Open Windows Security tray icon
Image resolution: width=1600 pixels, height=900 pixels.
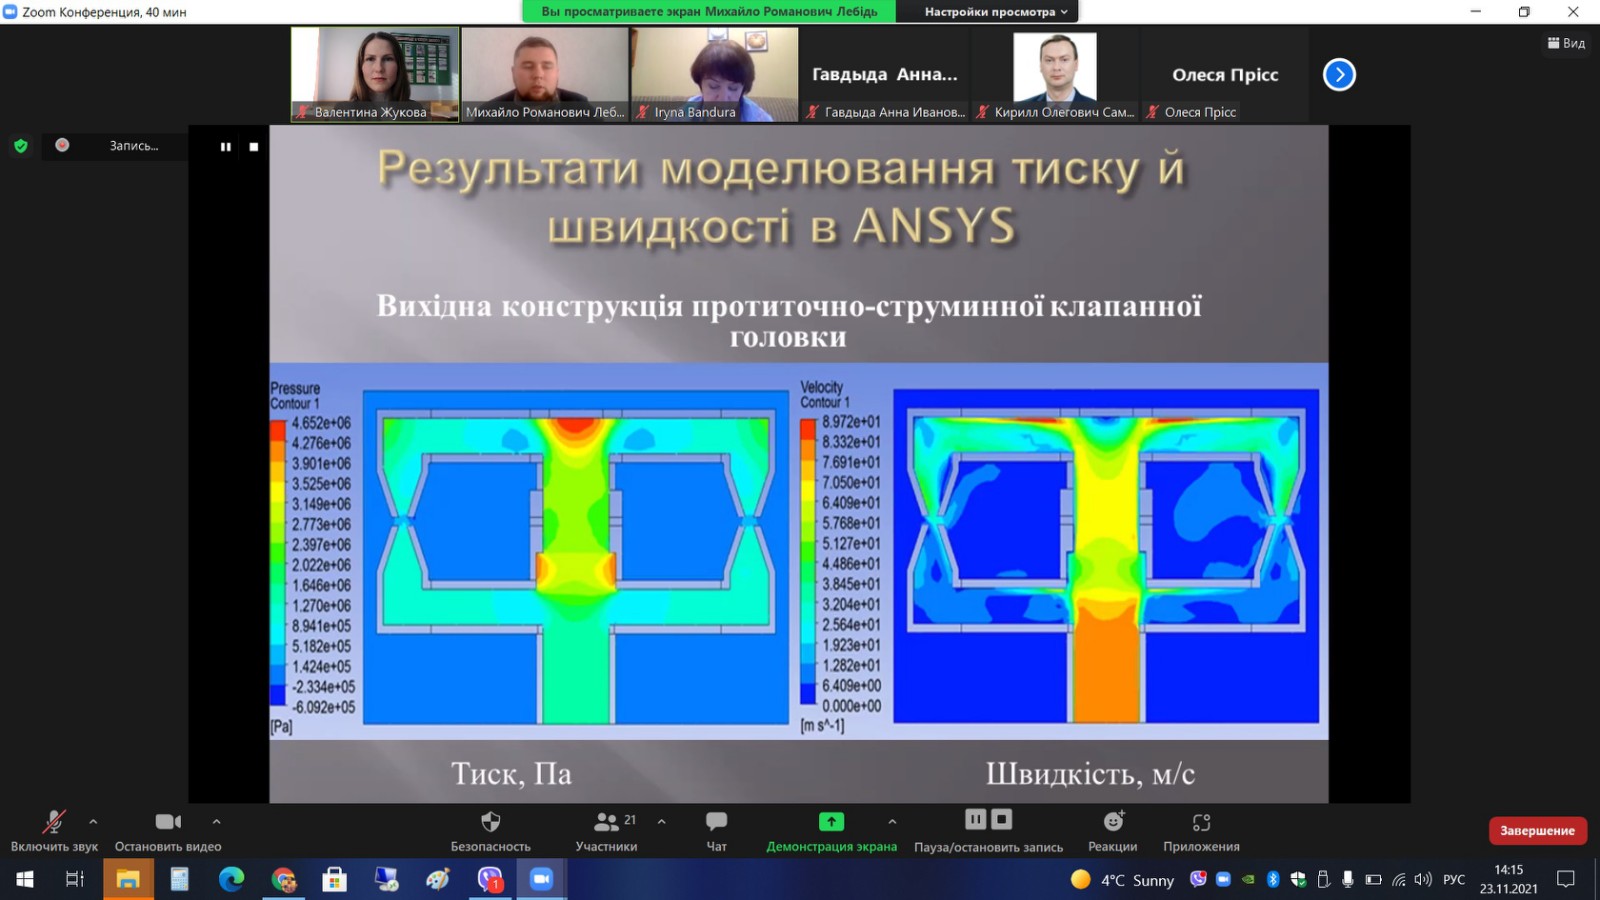tap(1298, 879)
